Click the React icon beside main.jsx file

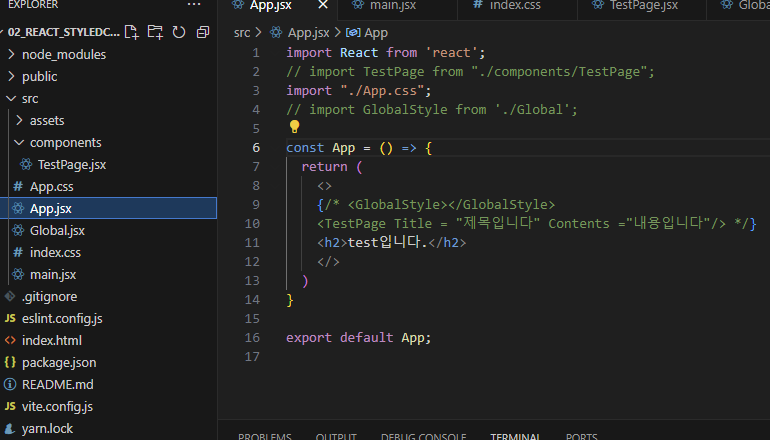(x=18, y=275)
